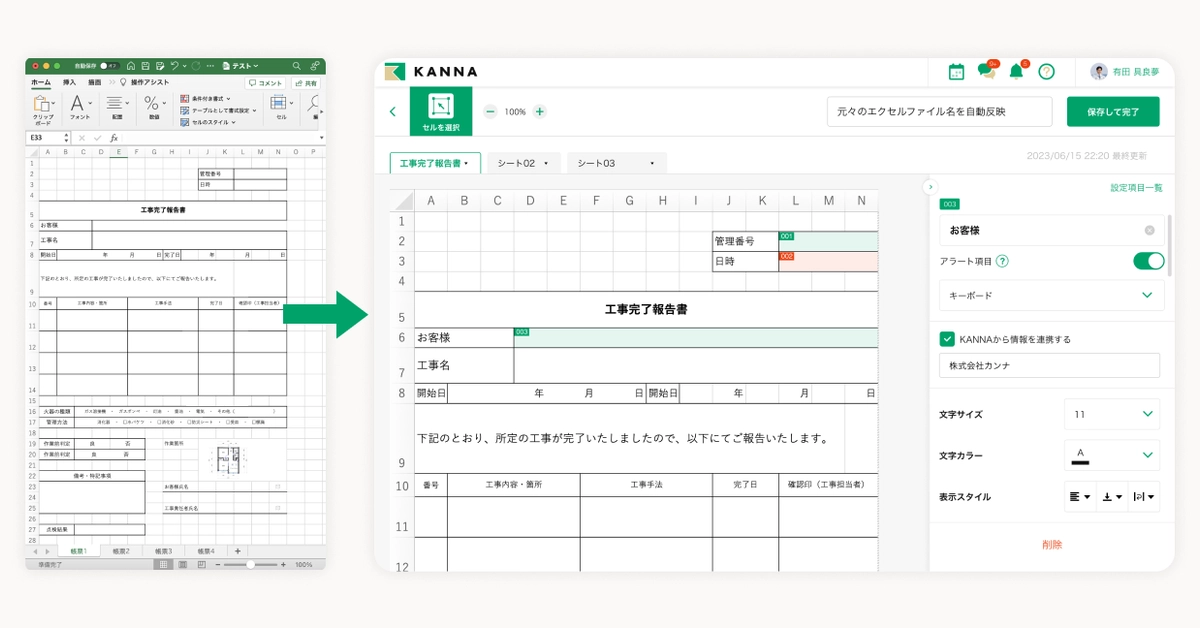Screen dimensions: 1200x628
Task: Click the Excel zoom slider handle
Action: [x=250, y=564]
